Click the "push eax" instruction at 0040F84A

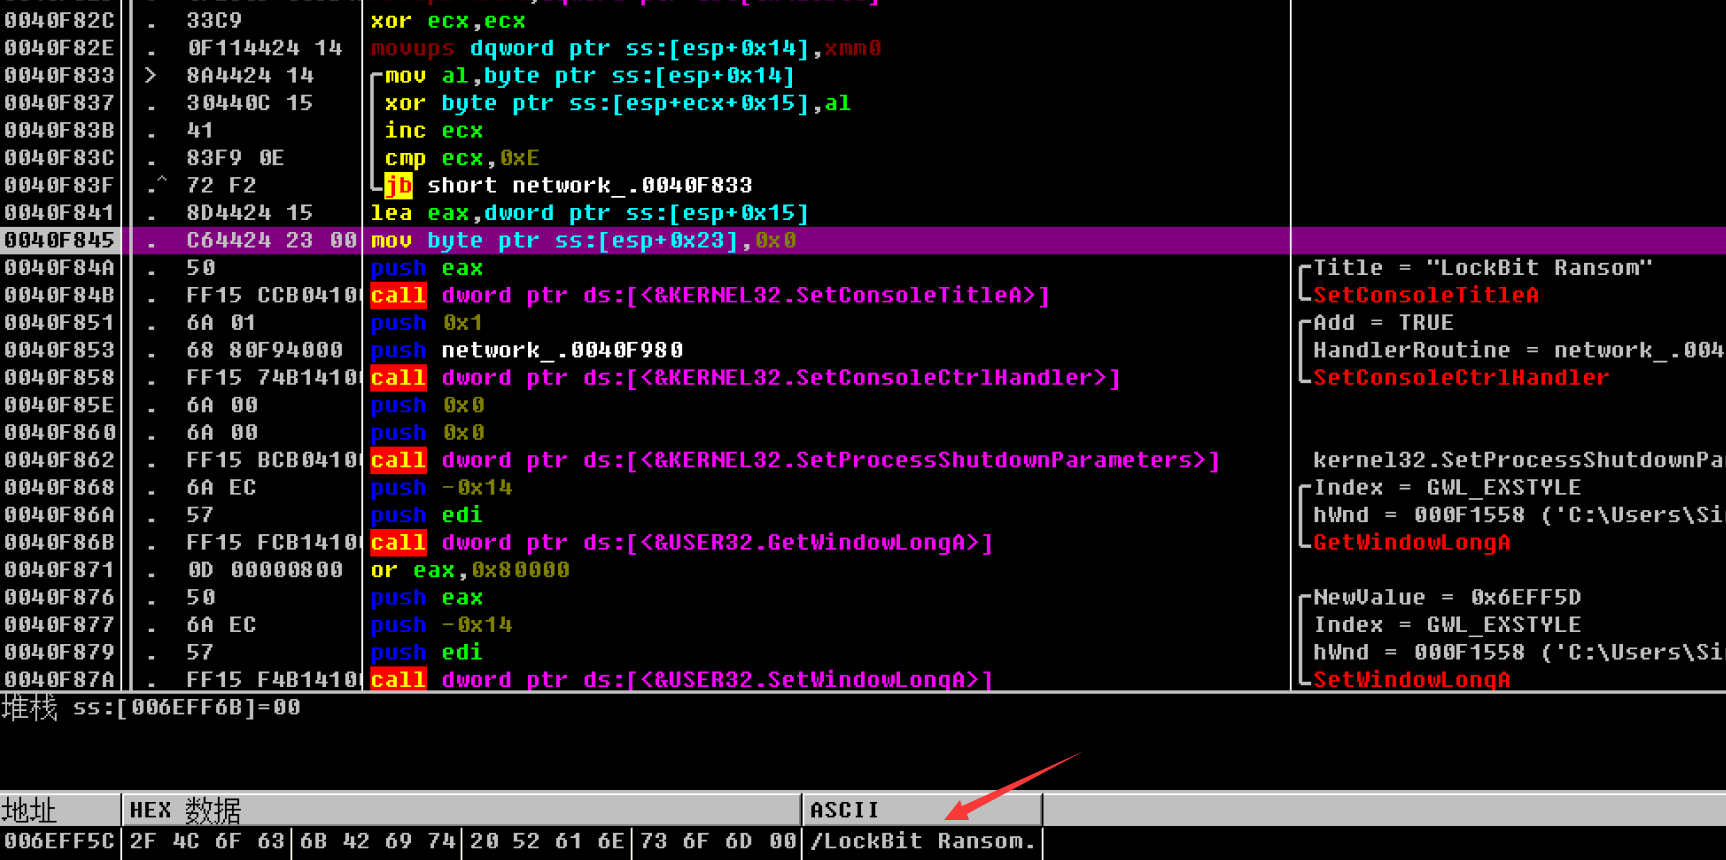[x=427, y=268]
